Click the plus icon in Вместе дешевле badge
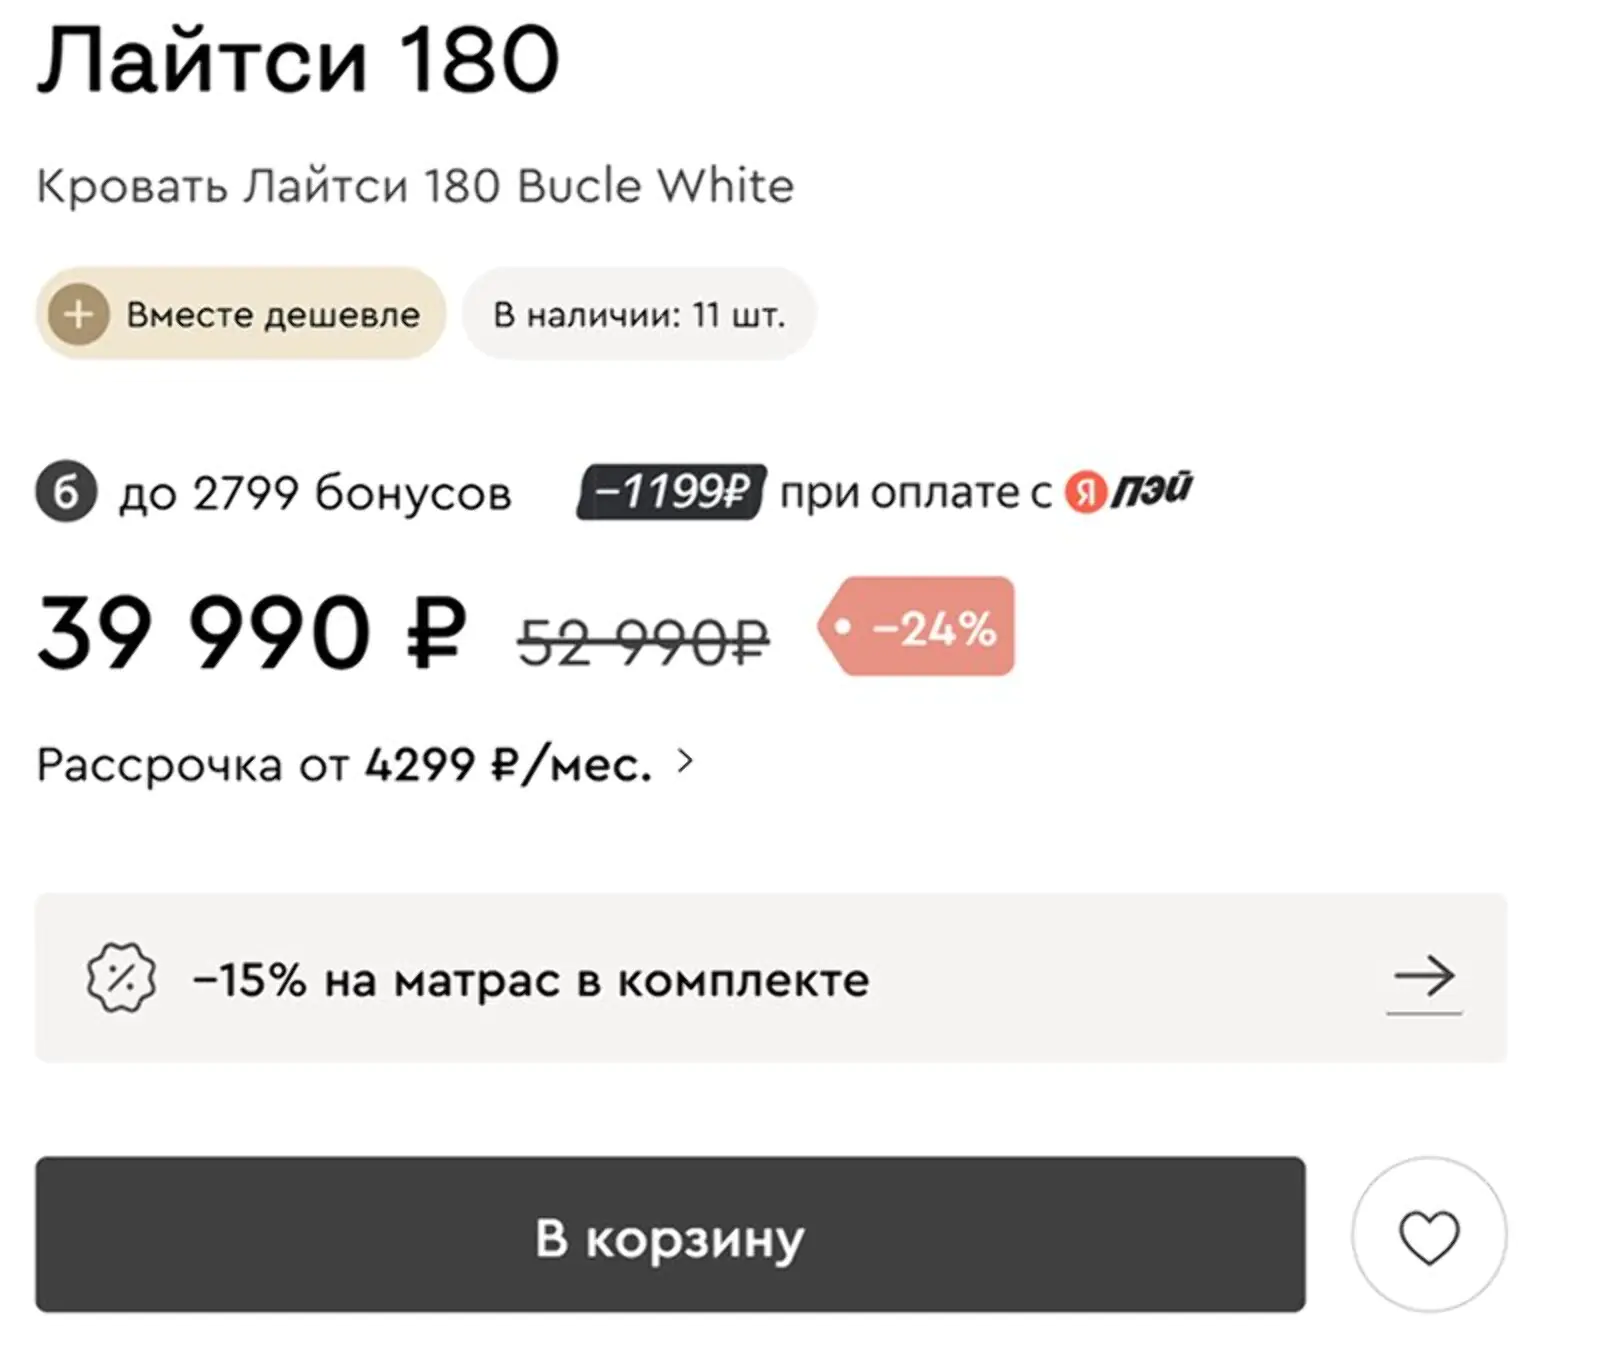Image resolution: width=1600 pixels, height=1364 pixels. tap(79, 314)
